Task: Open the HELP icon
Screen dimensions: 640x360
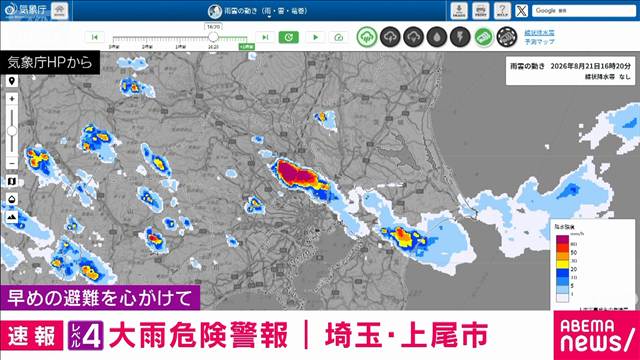Action: click(x=502, y=11)
